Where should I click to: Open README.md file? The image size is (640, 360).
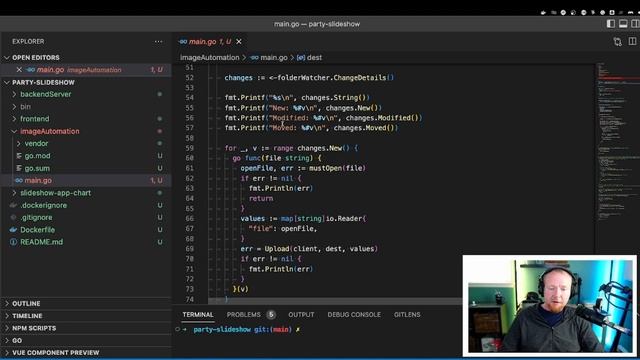[x=41, y=242]
